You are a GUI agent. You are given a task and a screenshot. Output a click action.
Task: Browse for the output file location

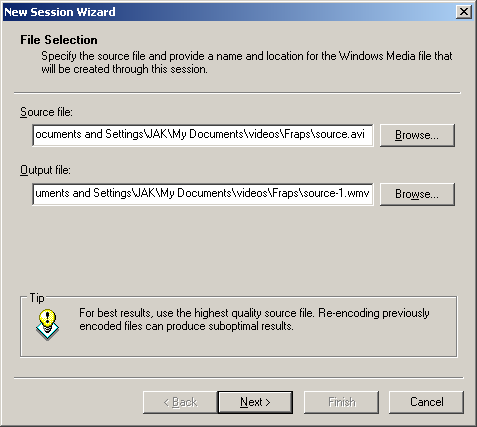(417, 194)
